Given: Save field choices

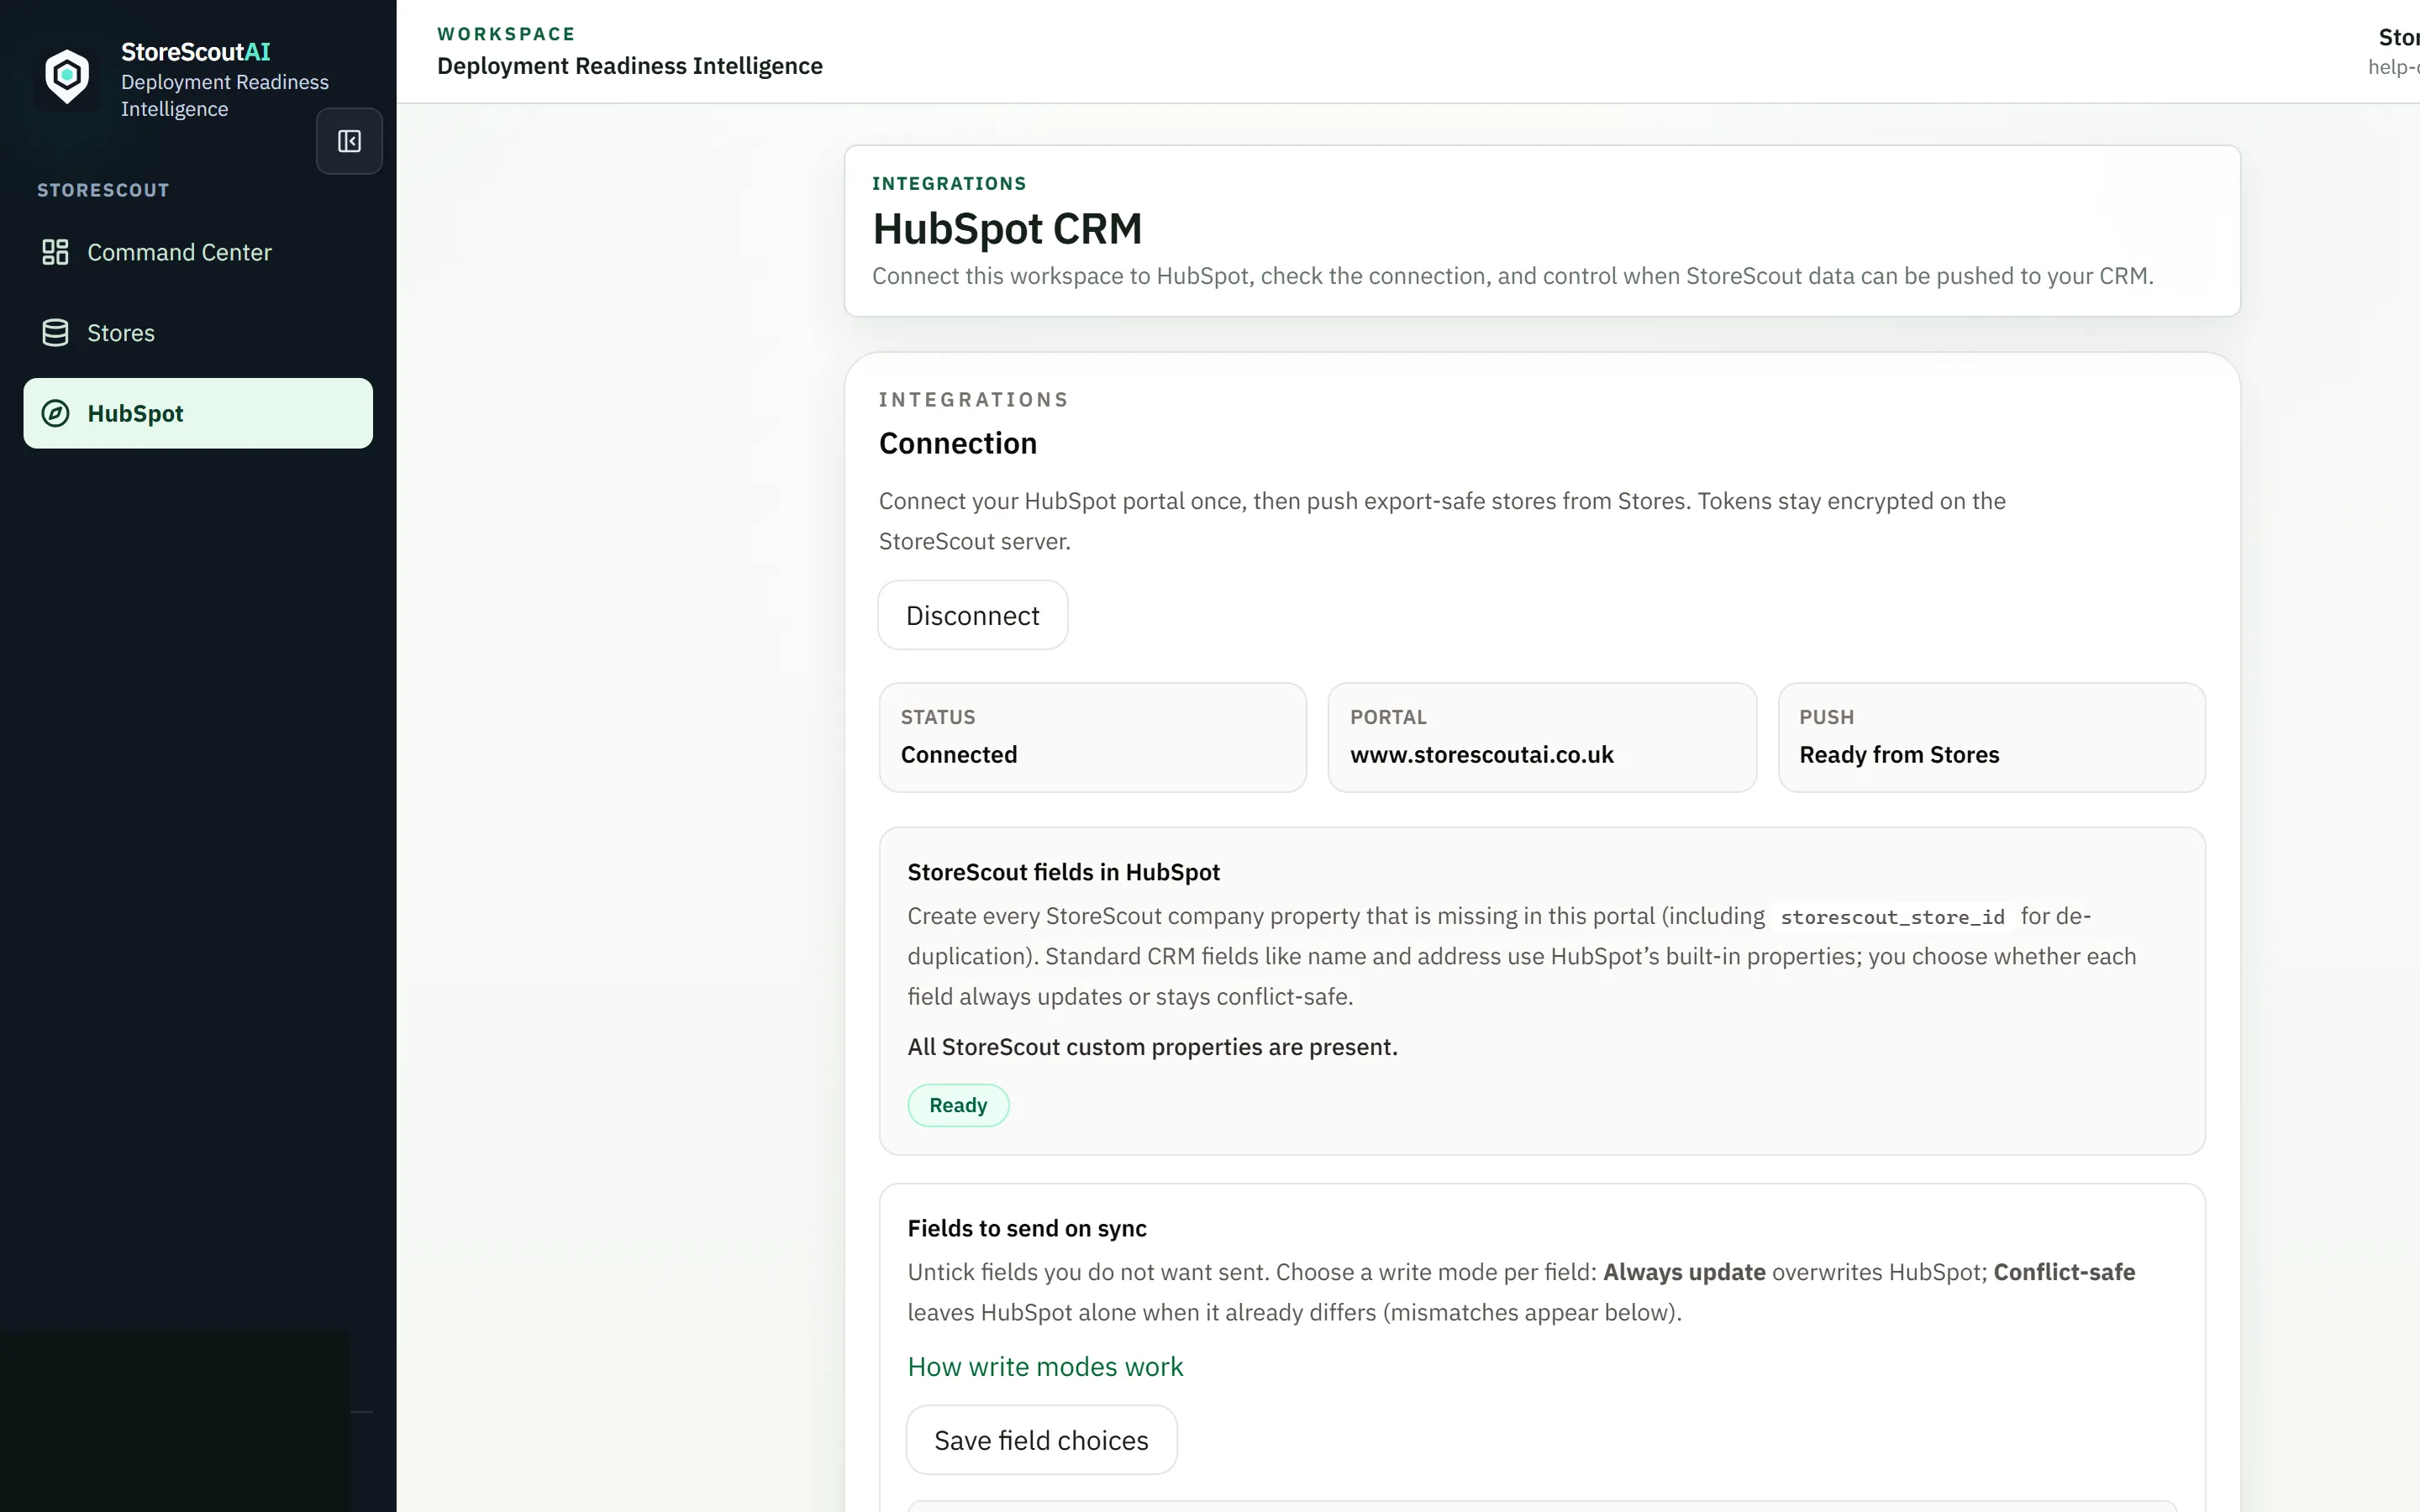Looking at the screenshot, I should click(x=1041, y=1440).
